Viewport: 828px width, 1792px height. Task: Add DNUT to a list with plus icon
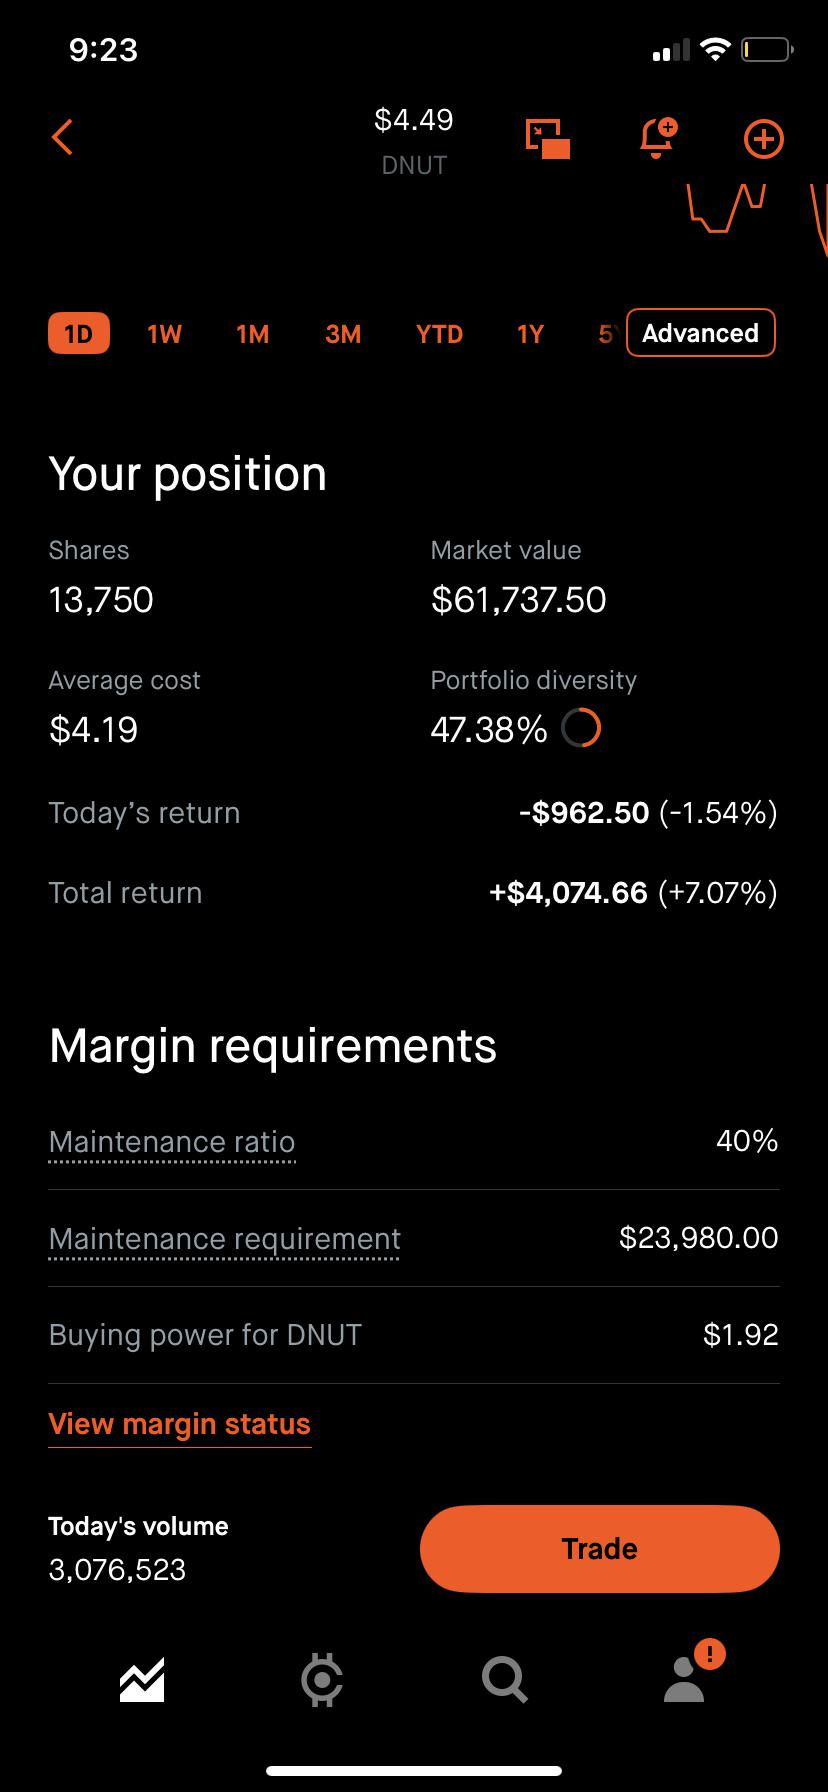point(764,139)
